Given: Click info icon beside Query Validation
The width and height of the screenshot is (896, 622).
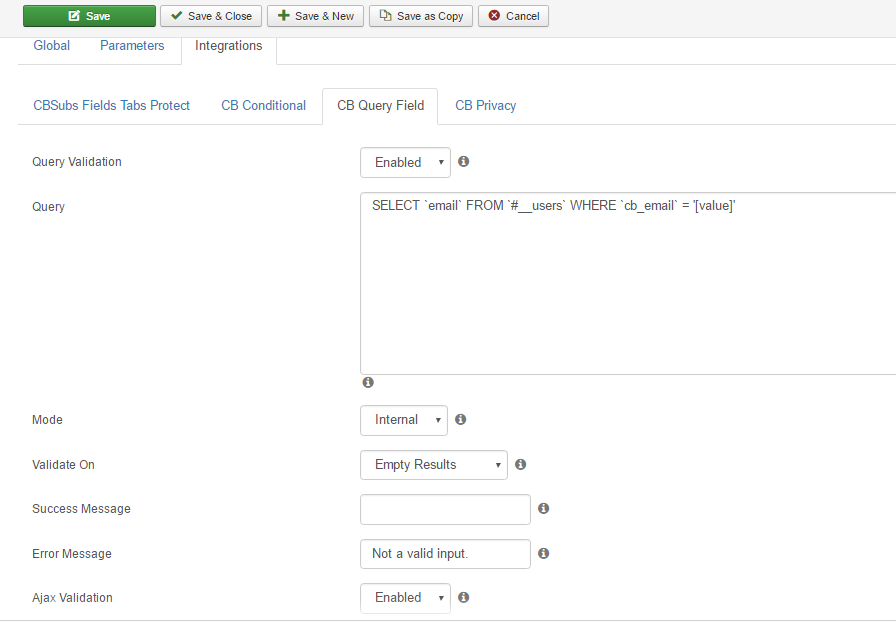Looking at the screenshot, I should coord(463,162).
